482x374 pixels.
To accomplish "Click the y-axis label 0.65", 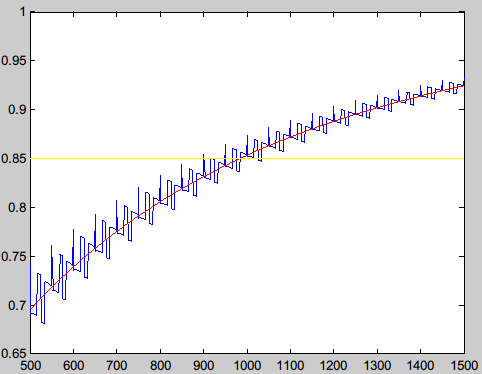I will [x=13, y=353].
